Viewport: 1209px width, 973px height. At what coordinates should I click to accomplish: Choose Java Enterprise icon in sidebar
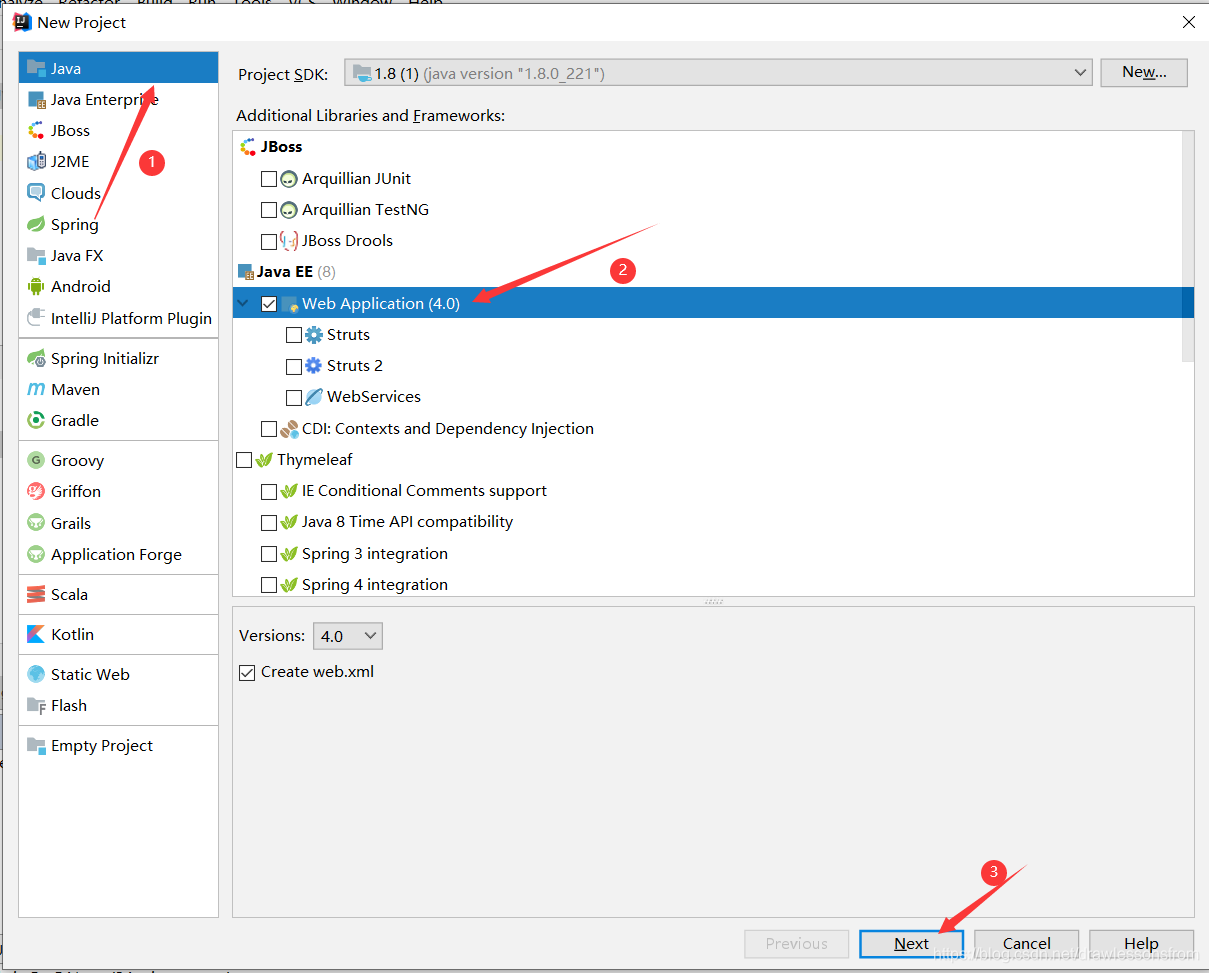point(36,99)
